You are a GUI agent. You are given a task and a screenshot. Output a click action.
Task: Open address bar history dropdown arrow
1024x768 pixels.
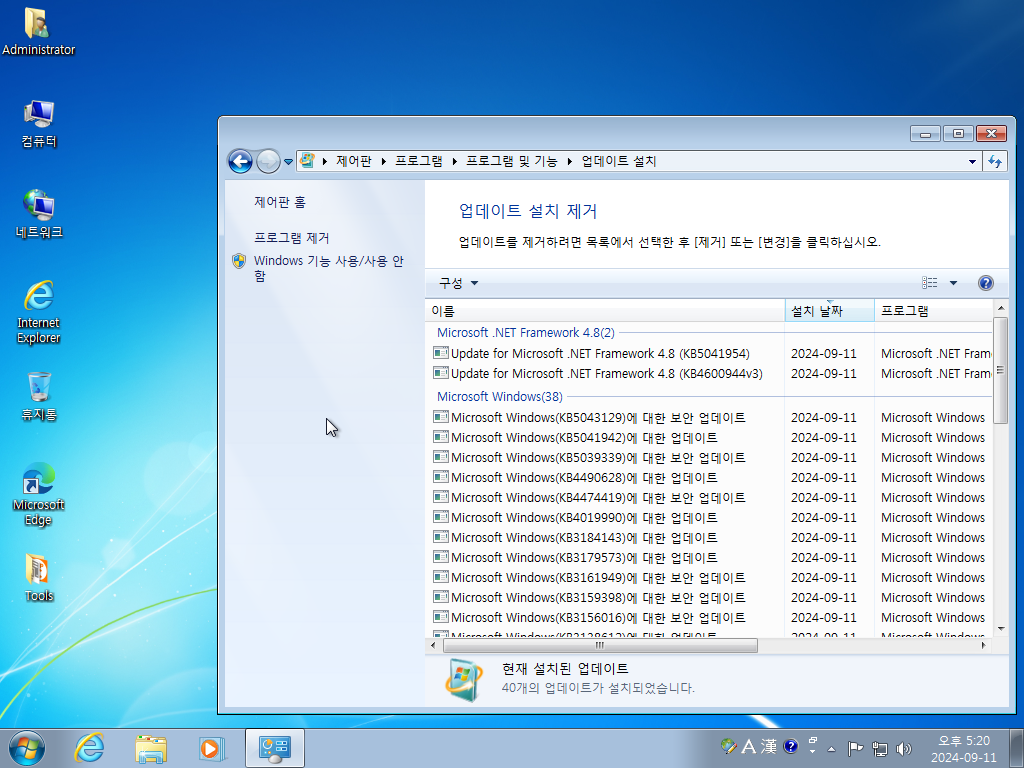[972, 161]
